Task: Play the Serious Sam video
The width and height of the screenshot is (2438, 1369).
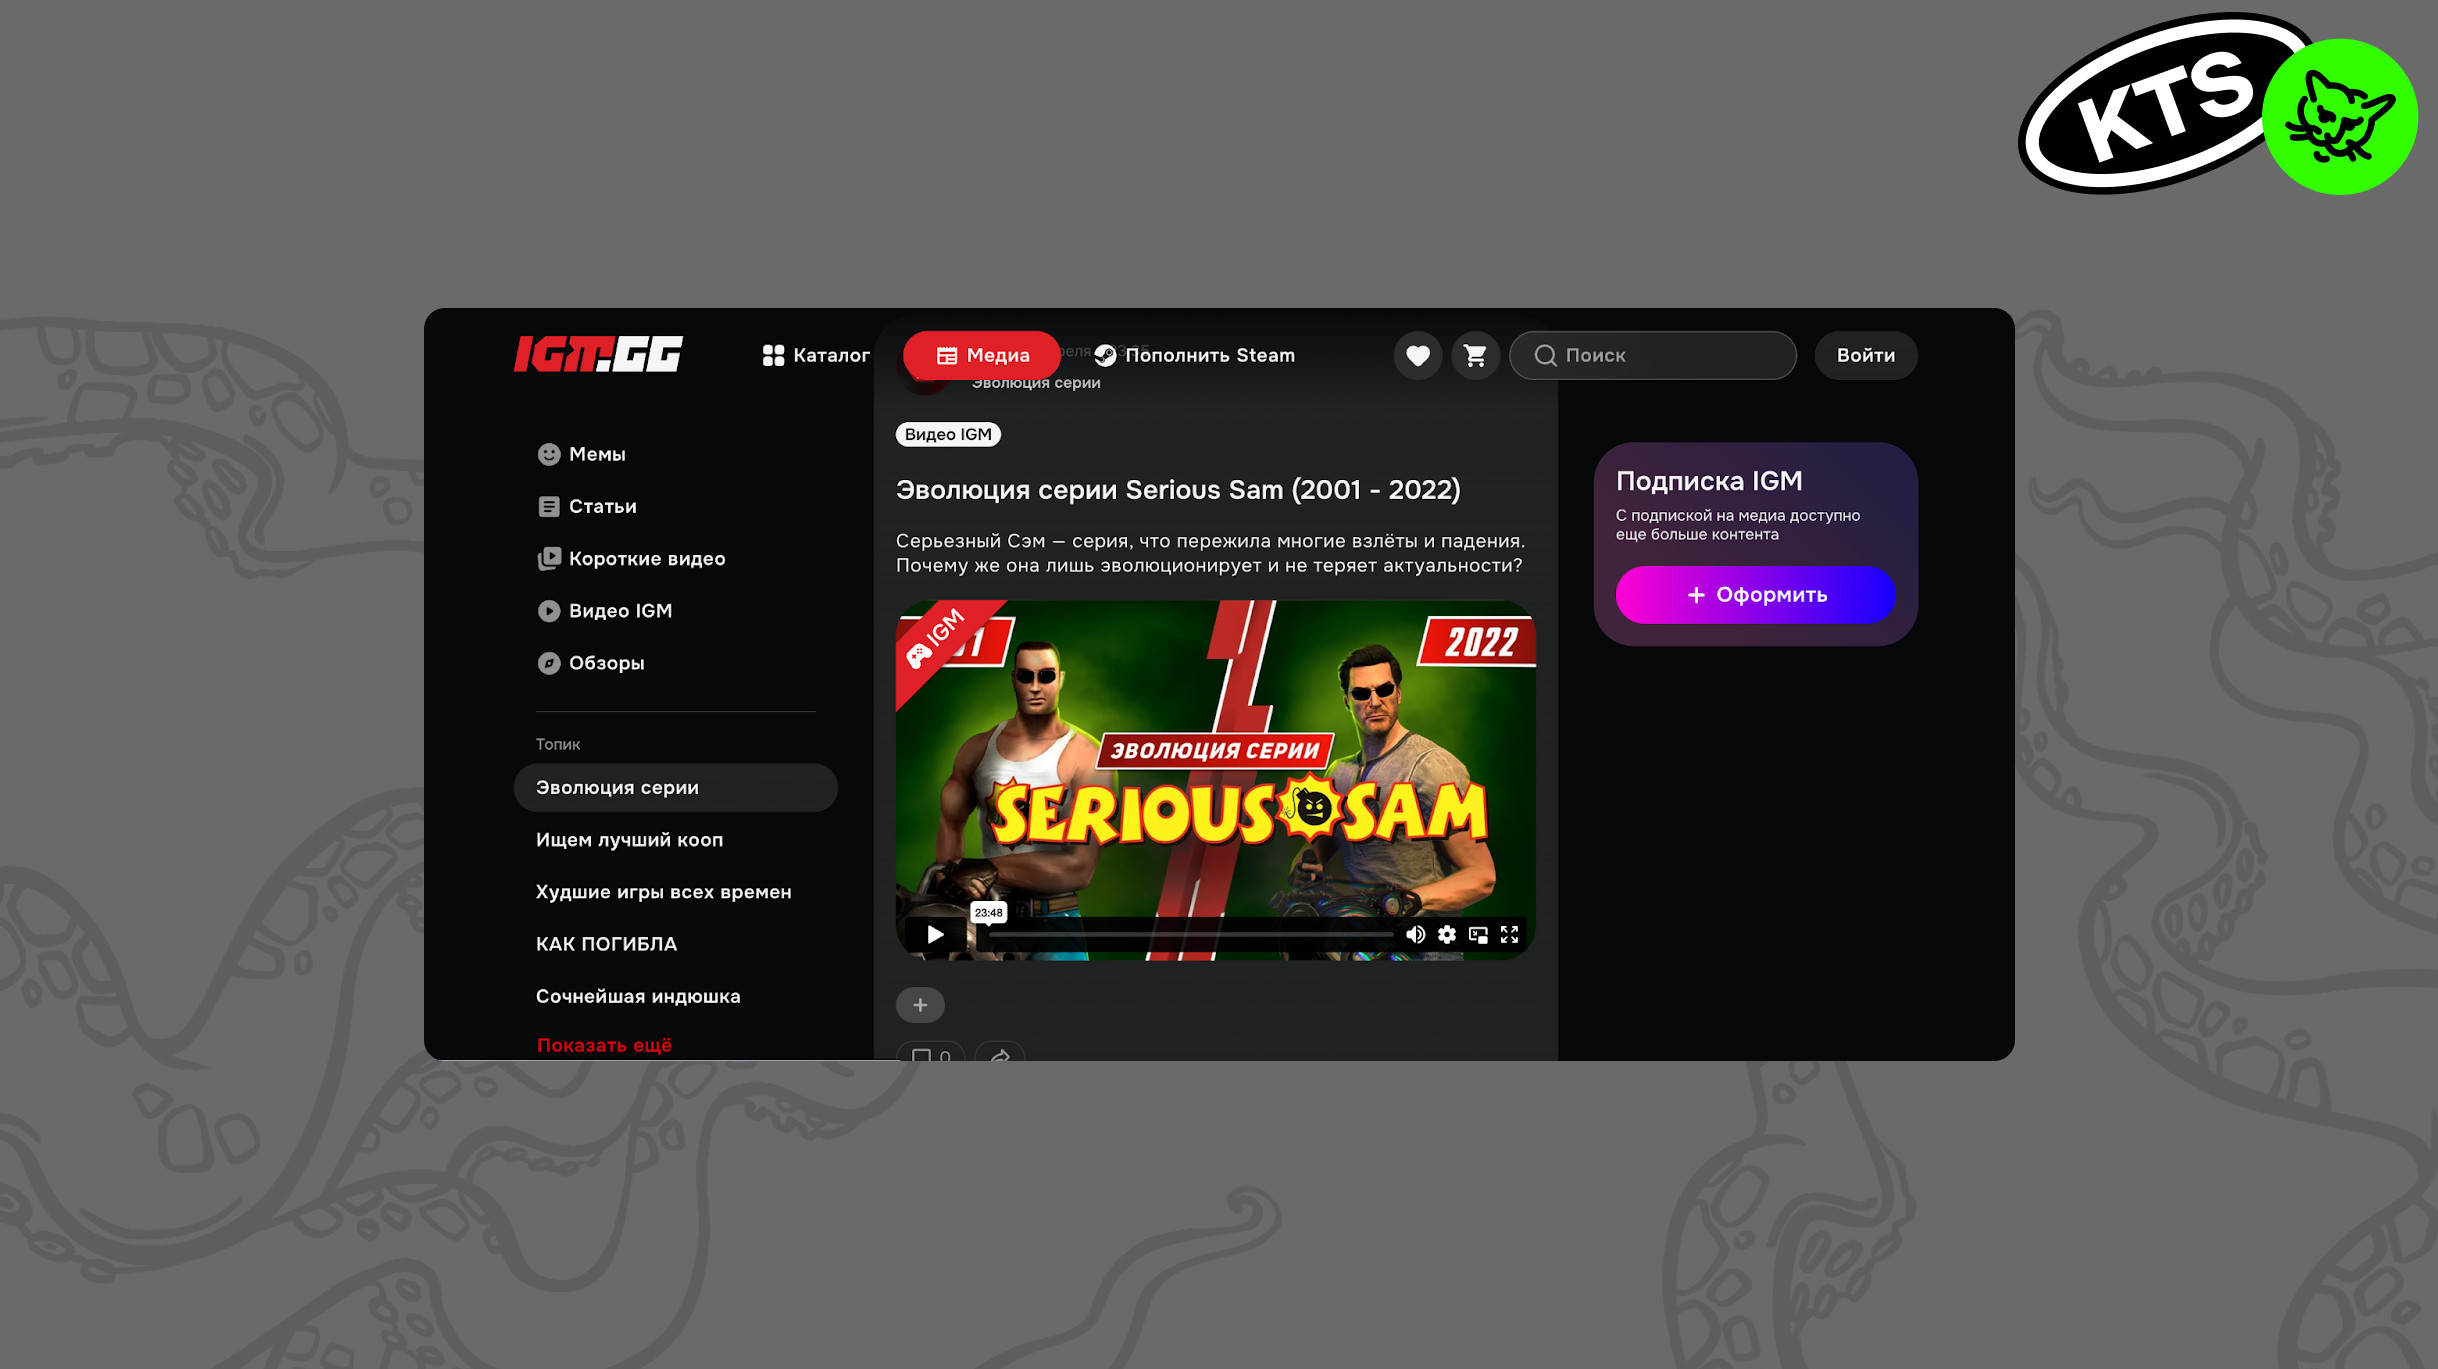Action: click(935, 934)
